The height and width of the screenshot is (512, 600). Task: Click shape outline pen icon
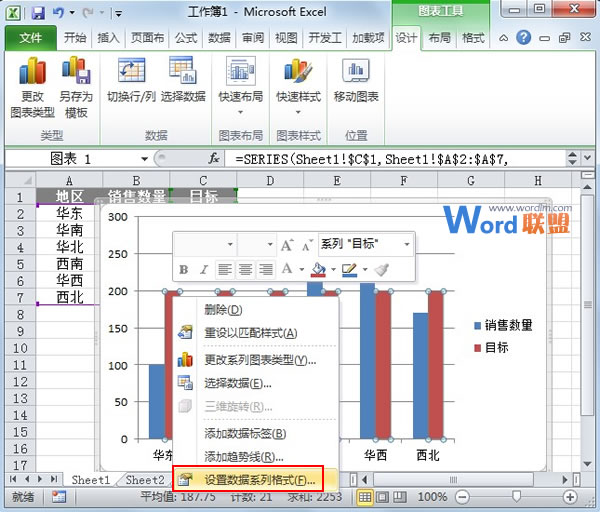(350, 270)
